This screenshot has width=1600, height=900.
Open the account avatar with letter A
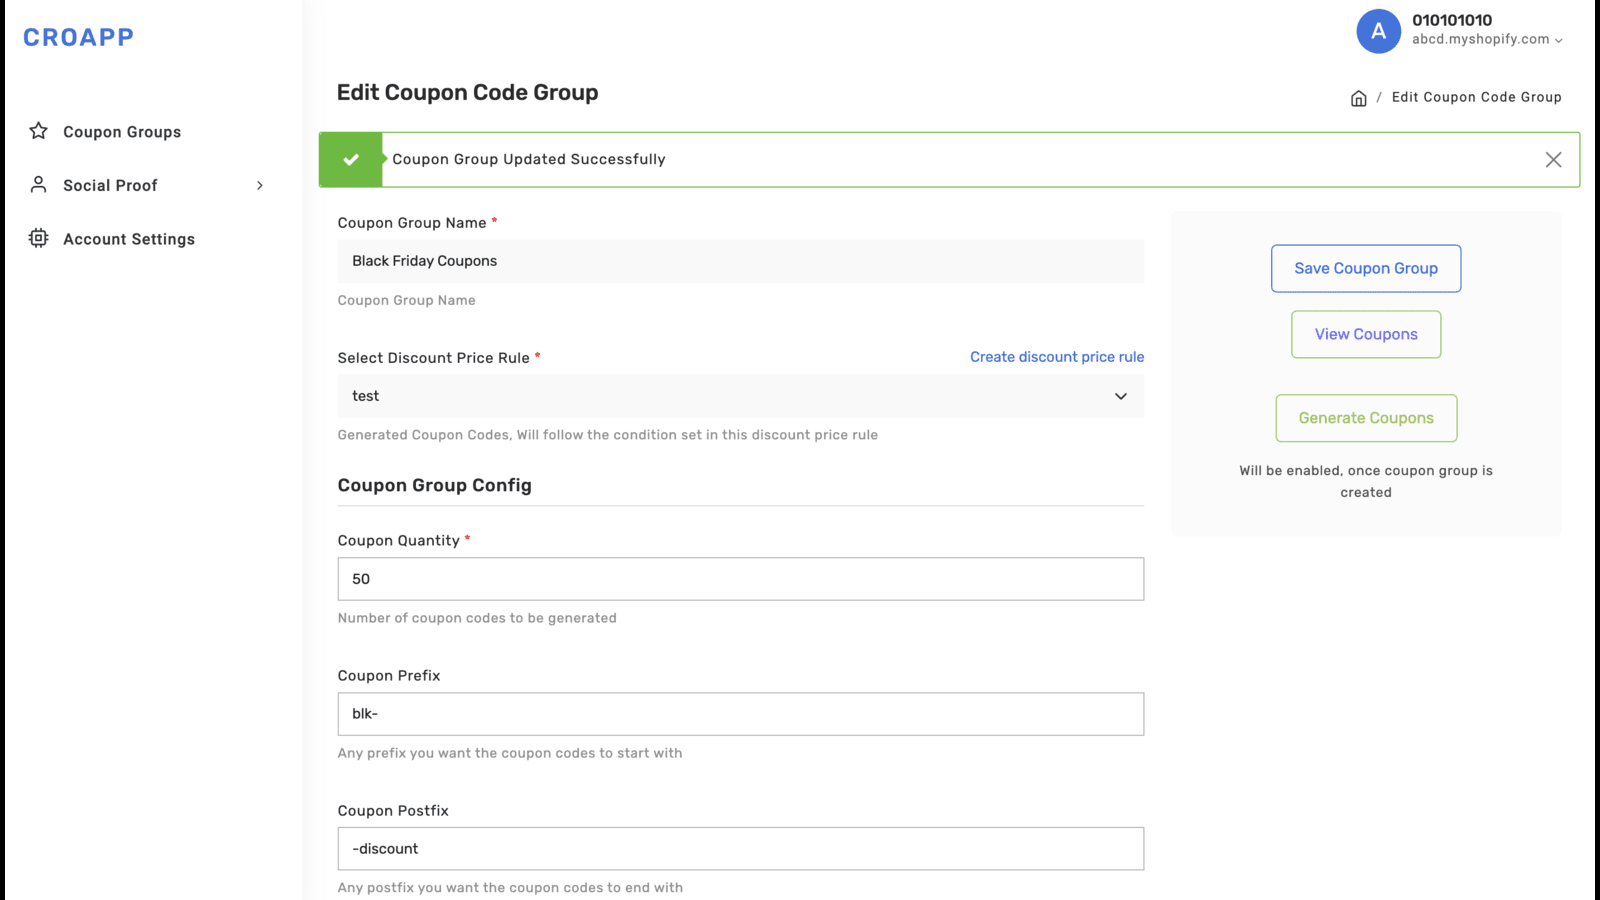click(x=1378, y=31)
